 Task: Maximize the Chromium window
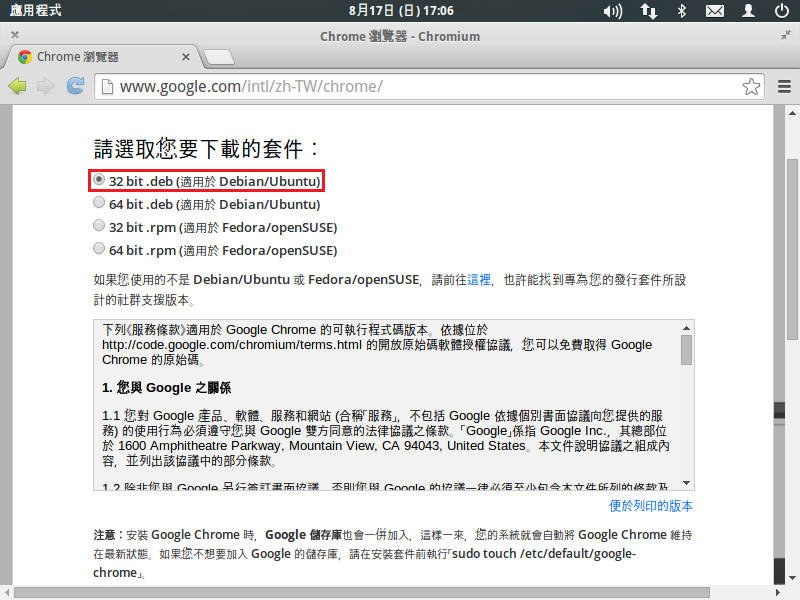(786, 35)
